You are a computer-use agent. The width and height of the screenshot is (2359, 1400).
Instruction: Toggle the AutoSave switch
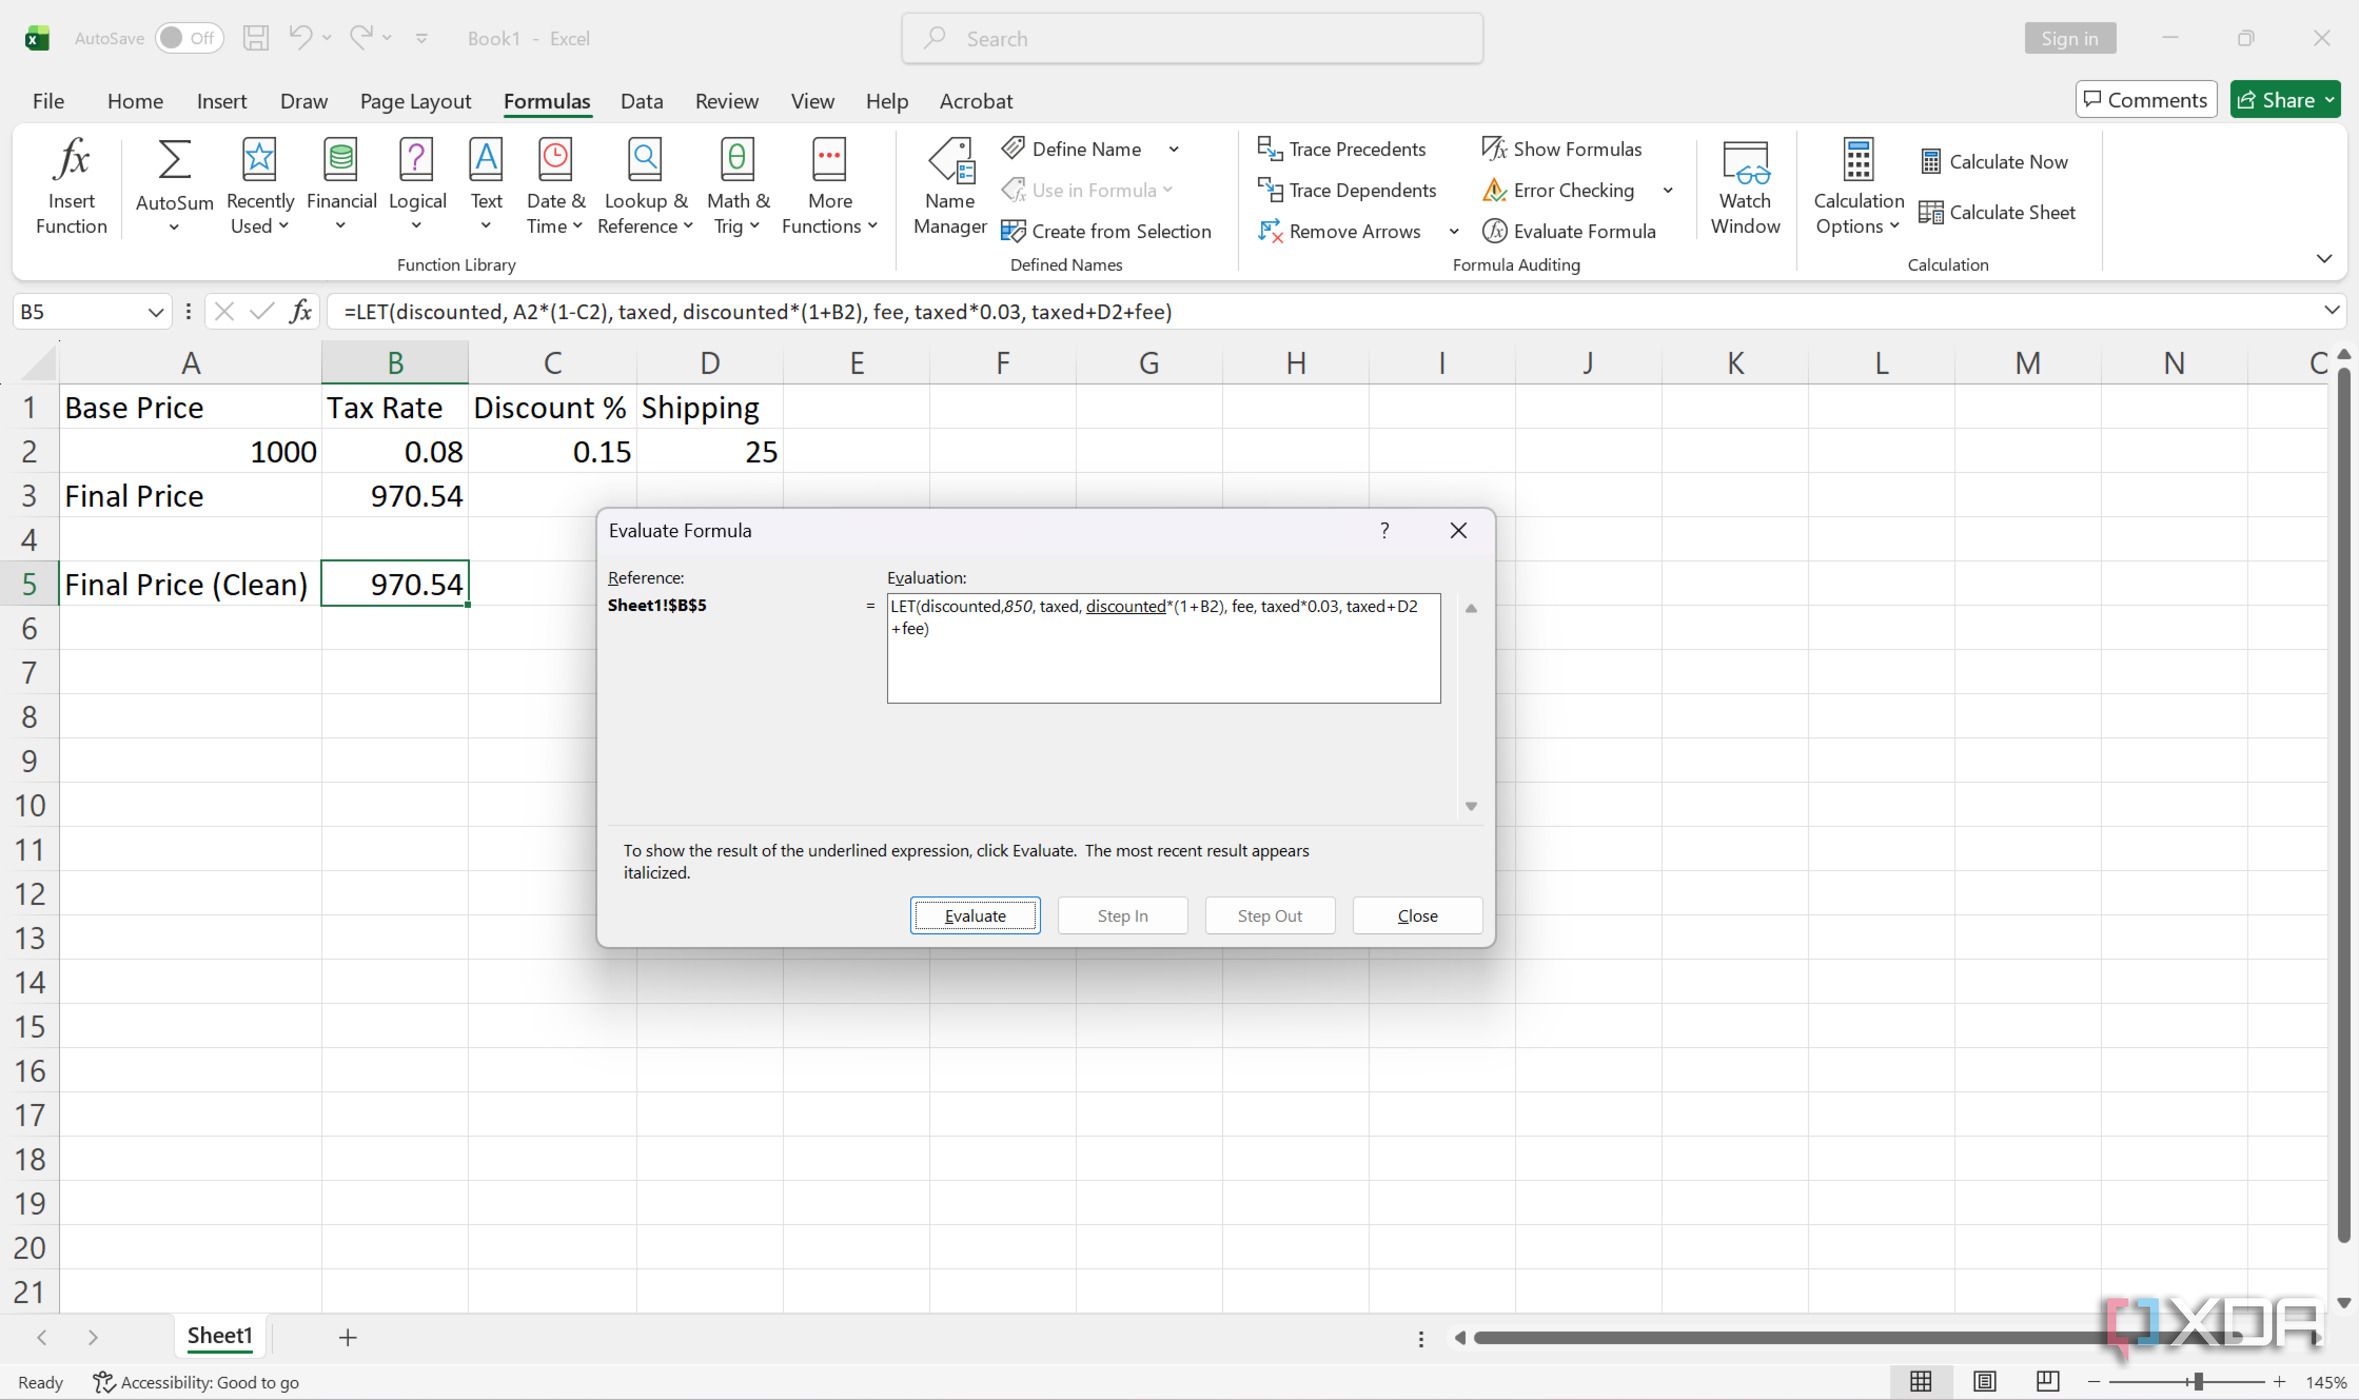pos(188,38)
